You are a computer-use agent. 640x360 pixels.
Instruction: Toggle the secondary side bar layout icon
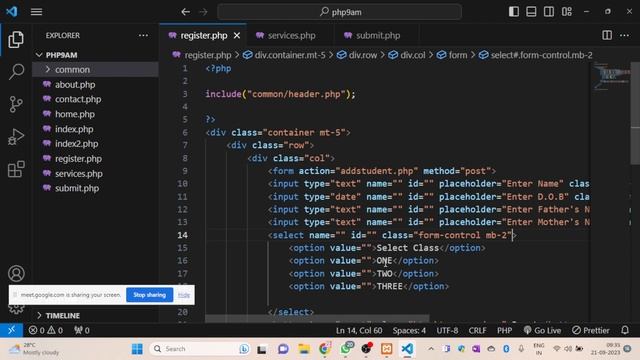tap(549, 11)
